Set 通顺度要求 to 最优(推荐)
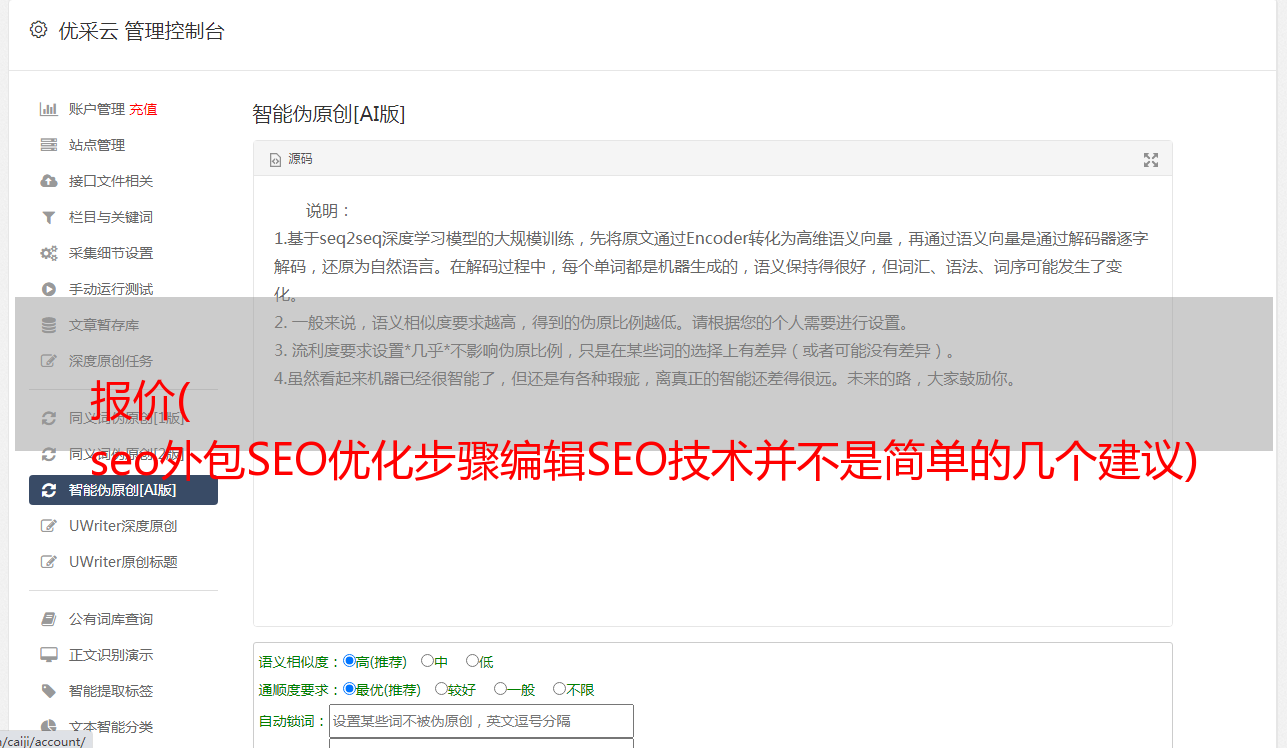This screenshot has width=1287, height=748. pyautogui.click(x=349, y=689)
